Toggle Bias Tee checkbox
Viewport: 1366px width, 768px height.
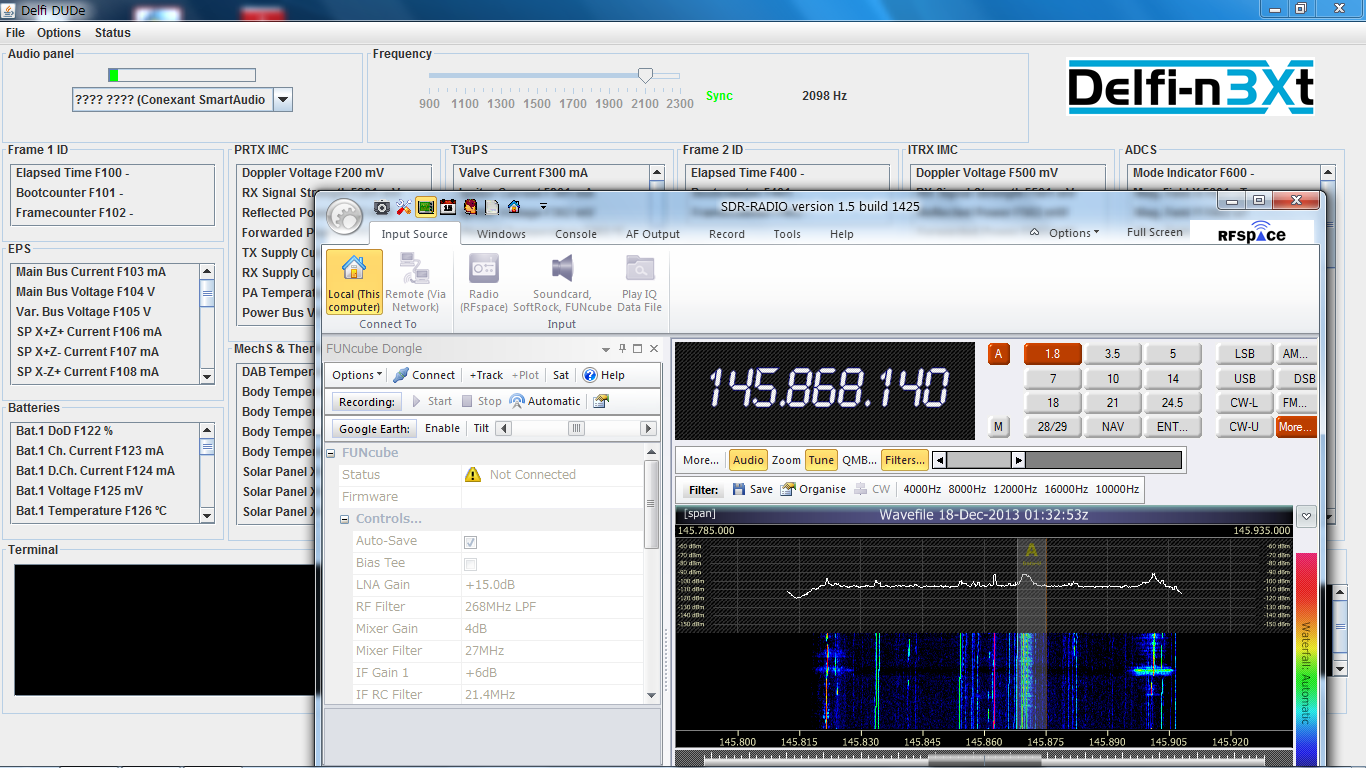pyautogui.click(x=470, y=563)
